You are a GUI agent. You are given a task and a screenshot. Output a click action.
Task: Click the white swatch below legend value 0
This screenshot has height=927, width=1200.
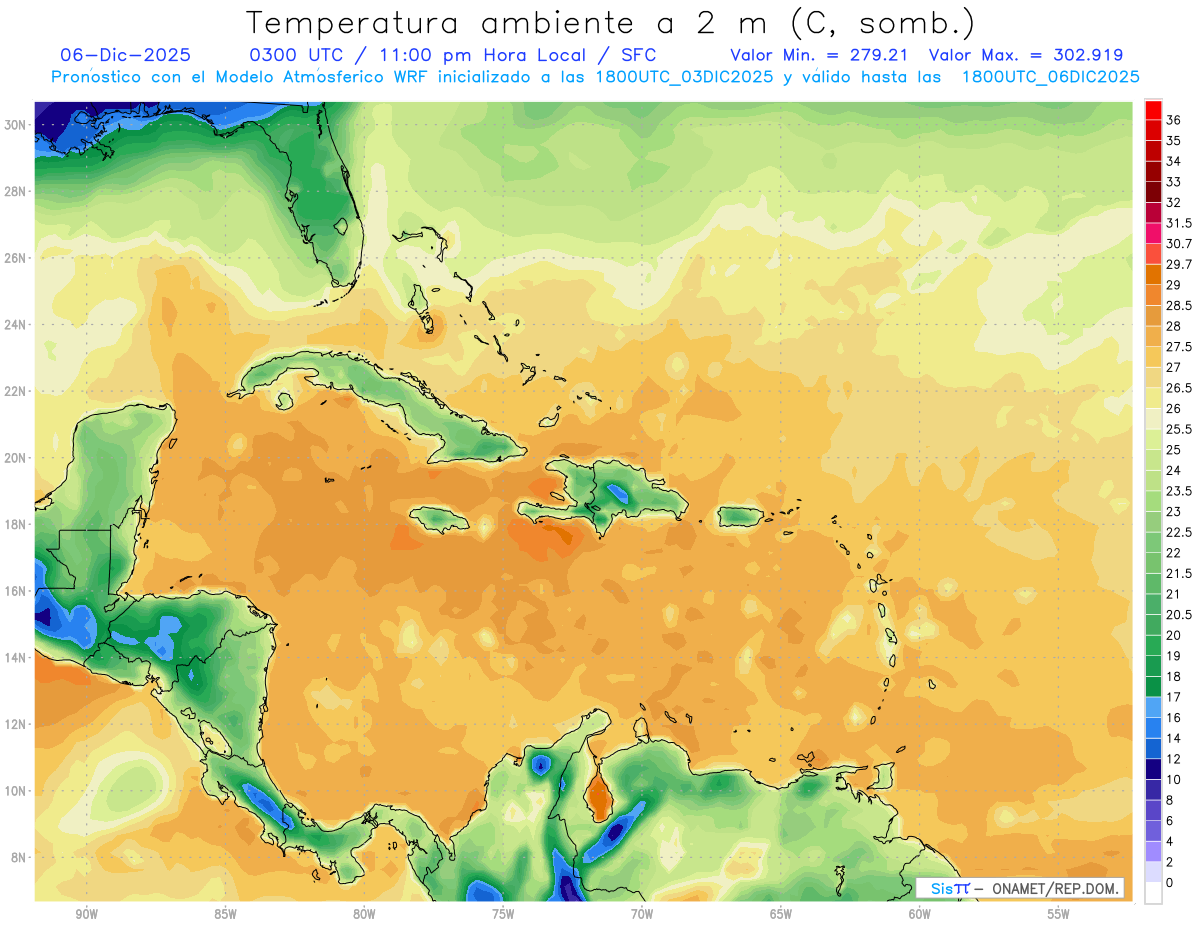[x=1153, y=893]
